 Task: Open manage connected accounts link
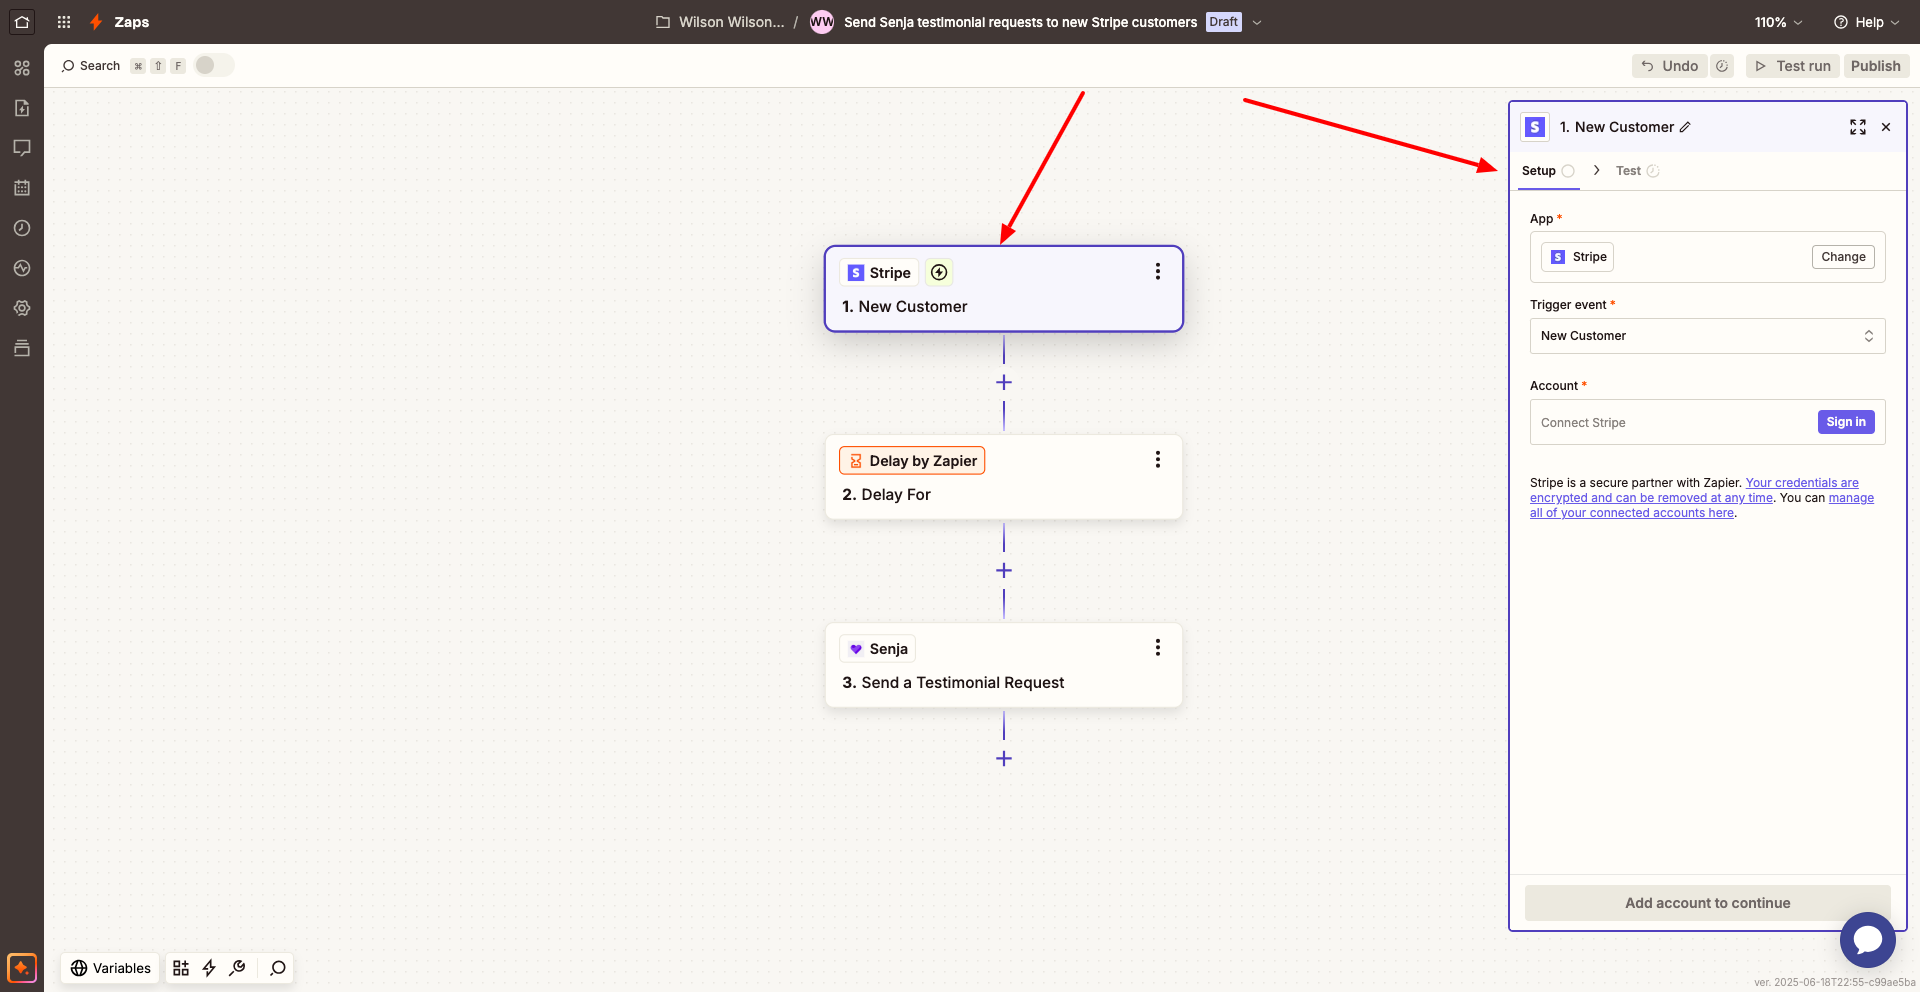pos(1701,505)
